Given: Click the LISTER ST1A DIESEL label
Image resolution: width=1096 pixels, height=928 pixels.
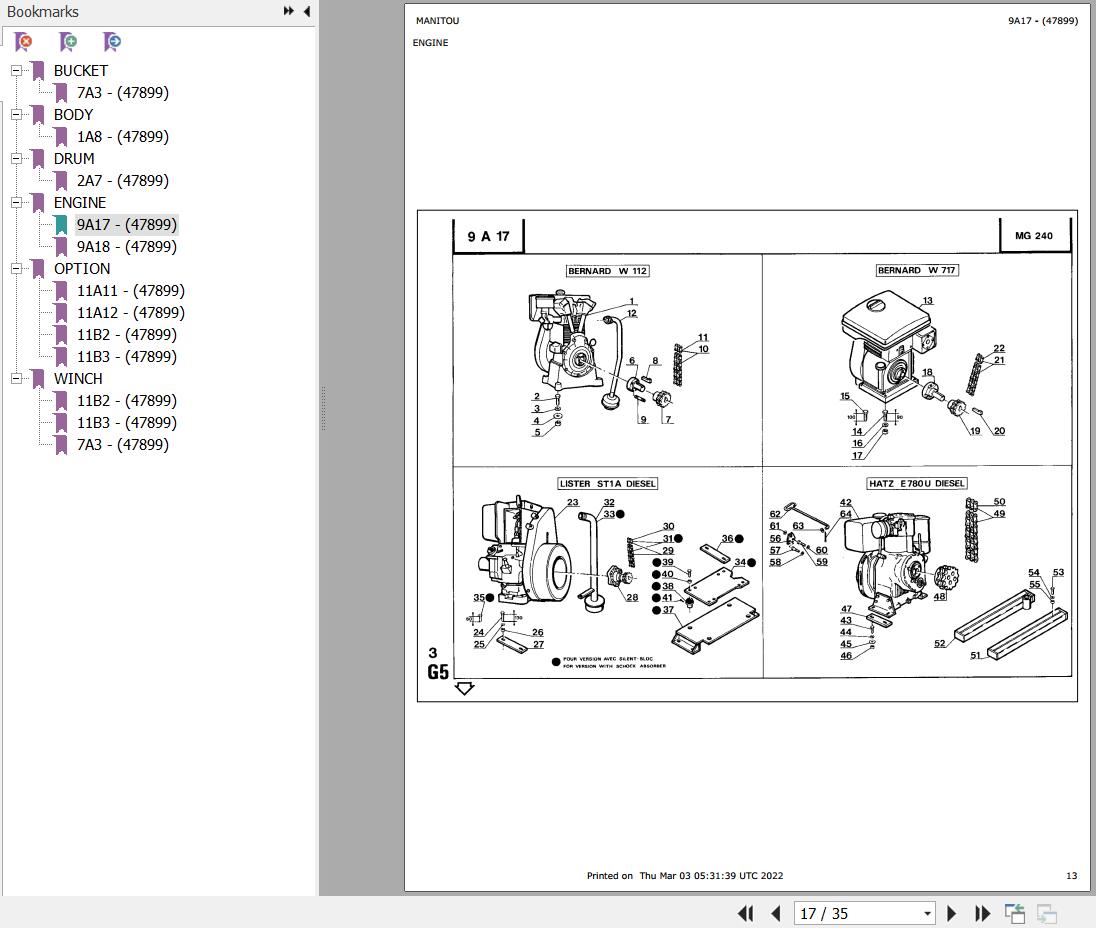Looking at the screenshot, I should click(x=607, y=484).
